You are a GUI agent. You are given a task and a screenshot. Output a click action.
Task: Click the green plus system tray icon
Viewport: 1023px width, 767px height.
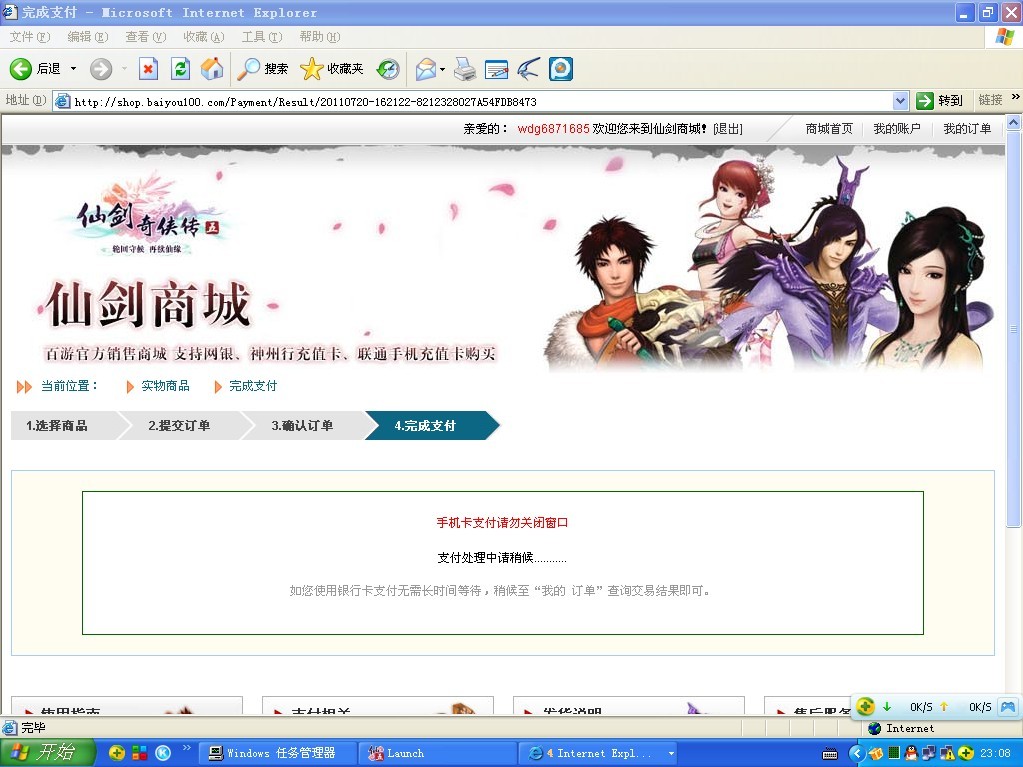966,753
